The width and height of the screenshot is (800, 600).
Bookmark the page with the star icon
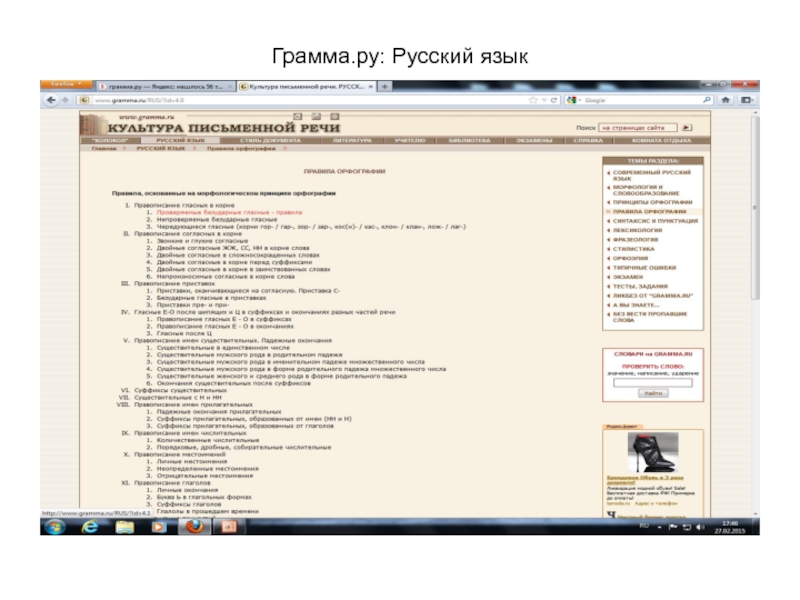(534, 101)
